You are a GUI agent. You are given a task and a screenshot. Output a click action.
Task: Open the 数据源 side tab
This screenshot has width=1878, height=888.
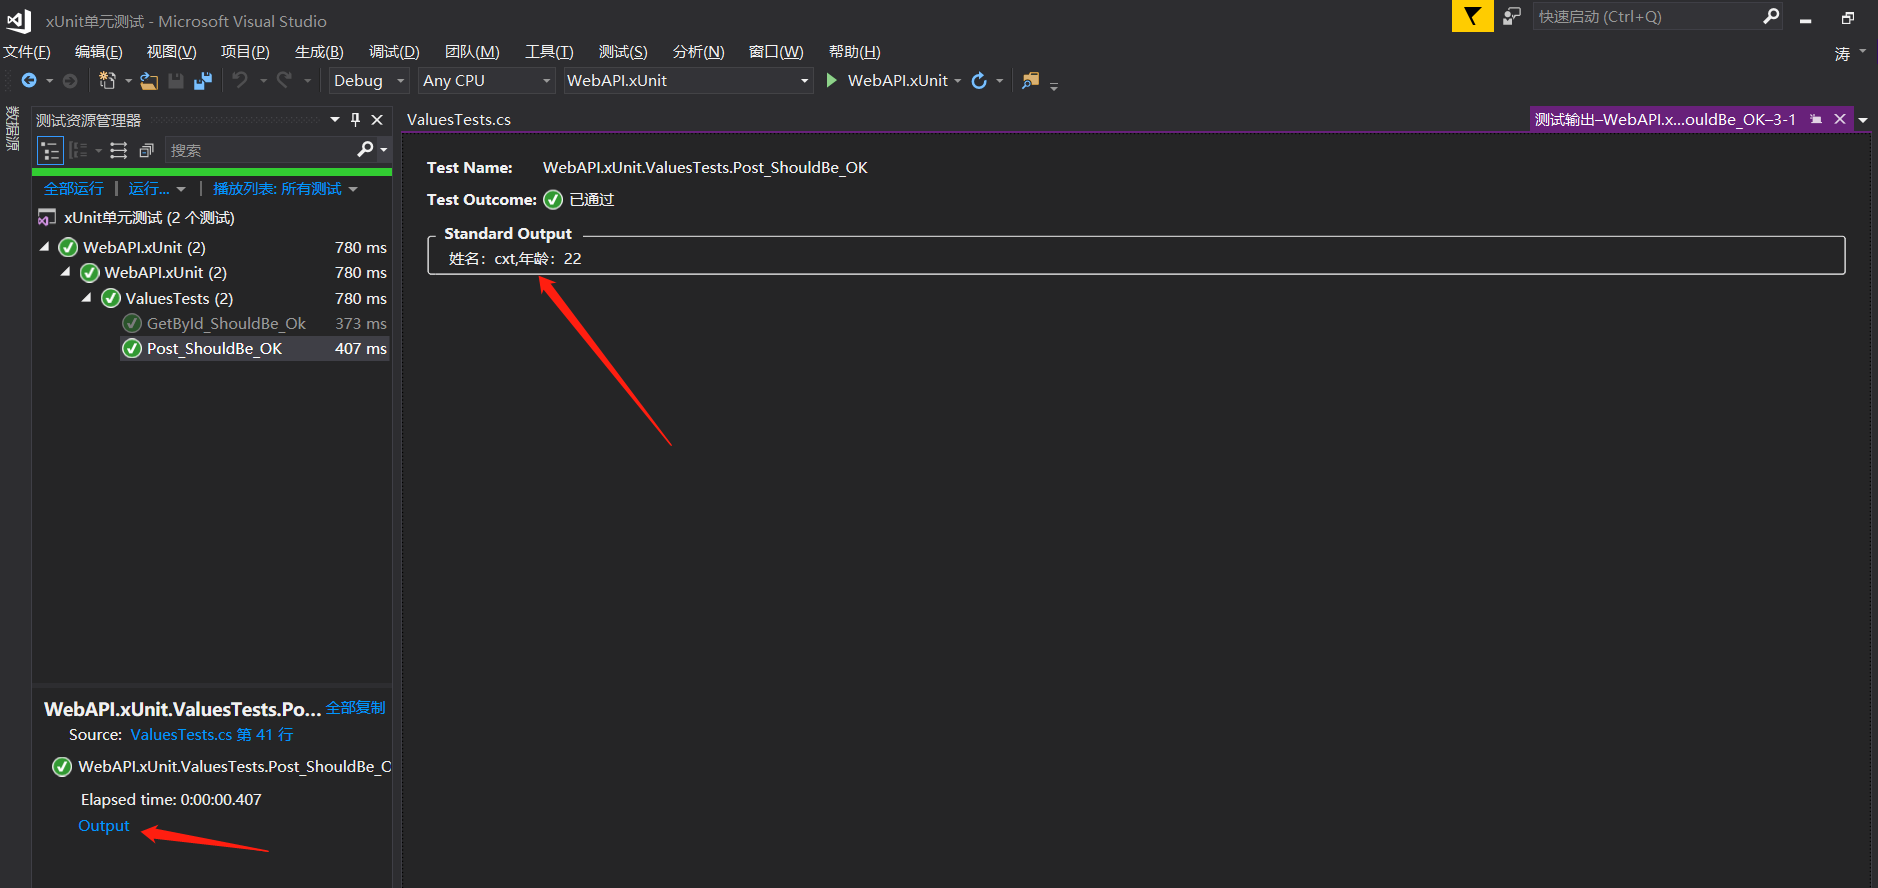pos(13,128)
